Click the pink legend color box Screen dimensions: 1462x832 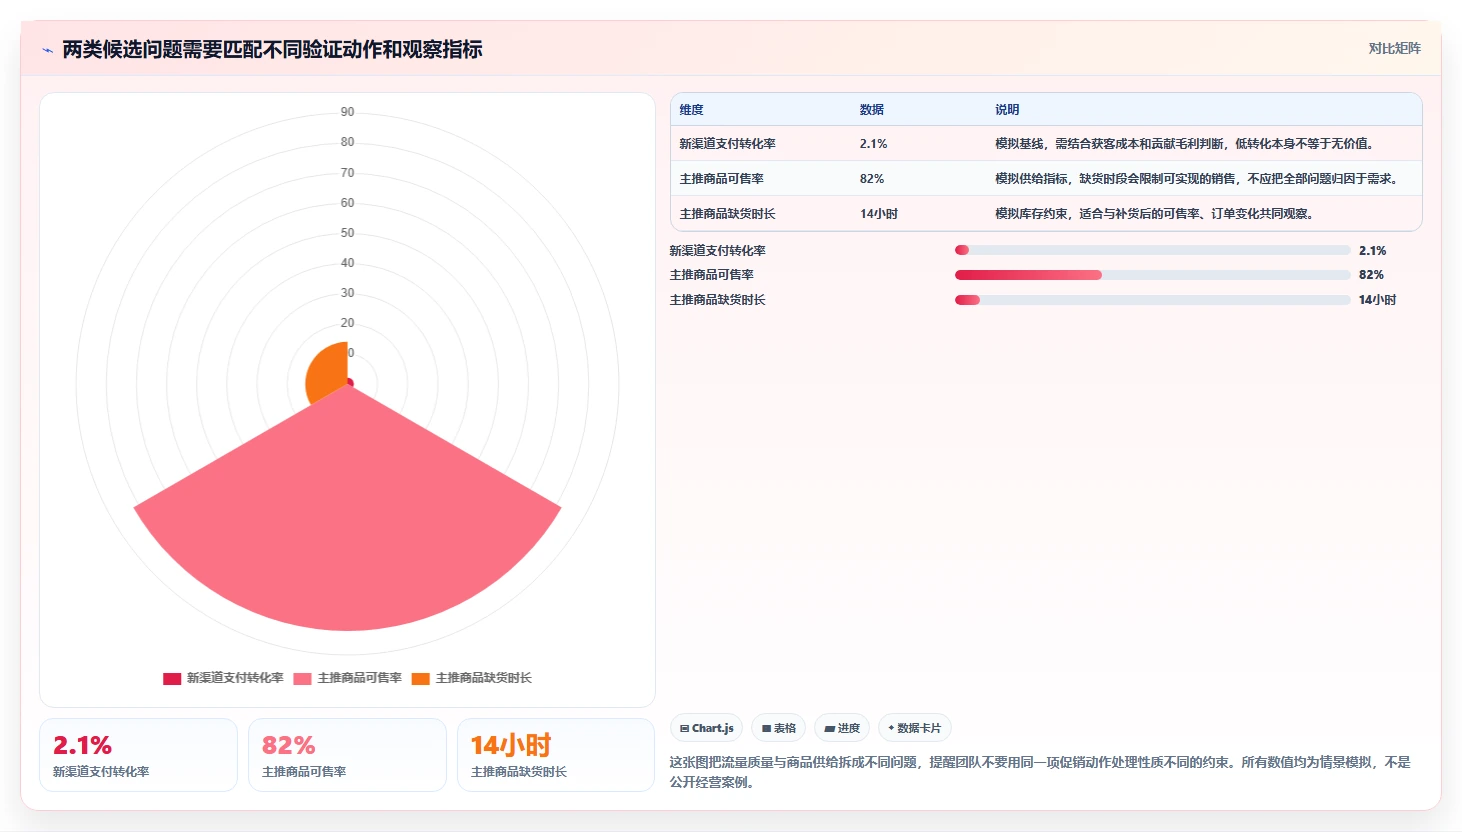pyautogui.click(x=302, y=679)
